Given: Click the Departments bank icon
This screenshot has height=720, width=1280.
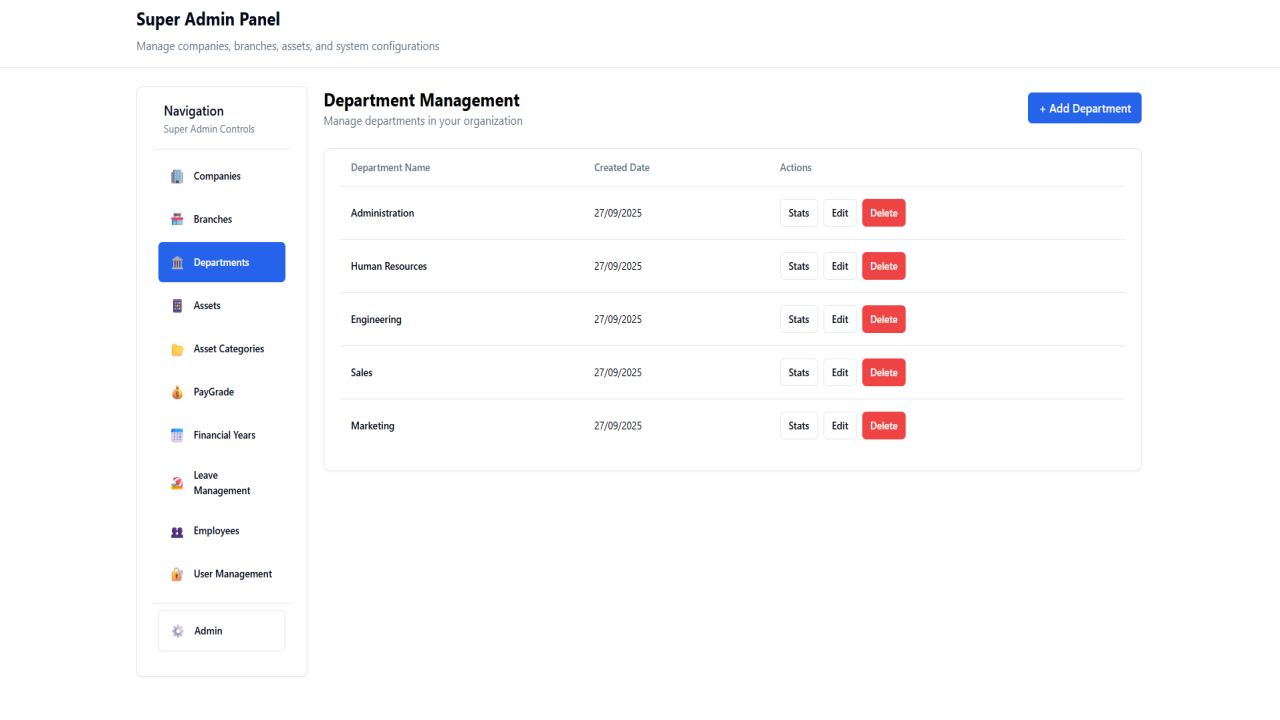Looking at the screenshot, I should 177,262.
